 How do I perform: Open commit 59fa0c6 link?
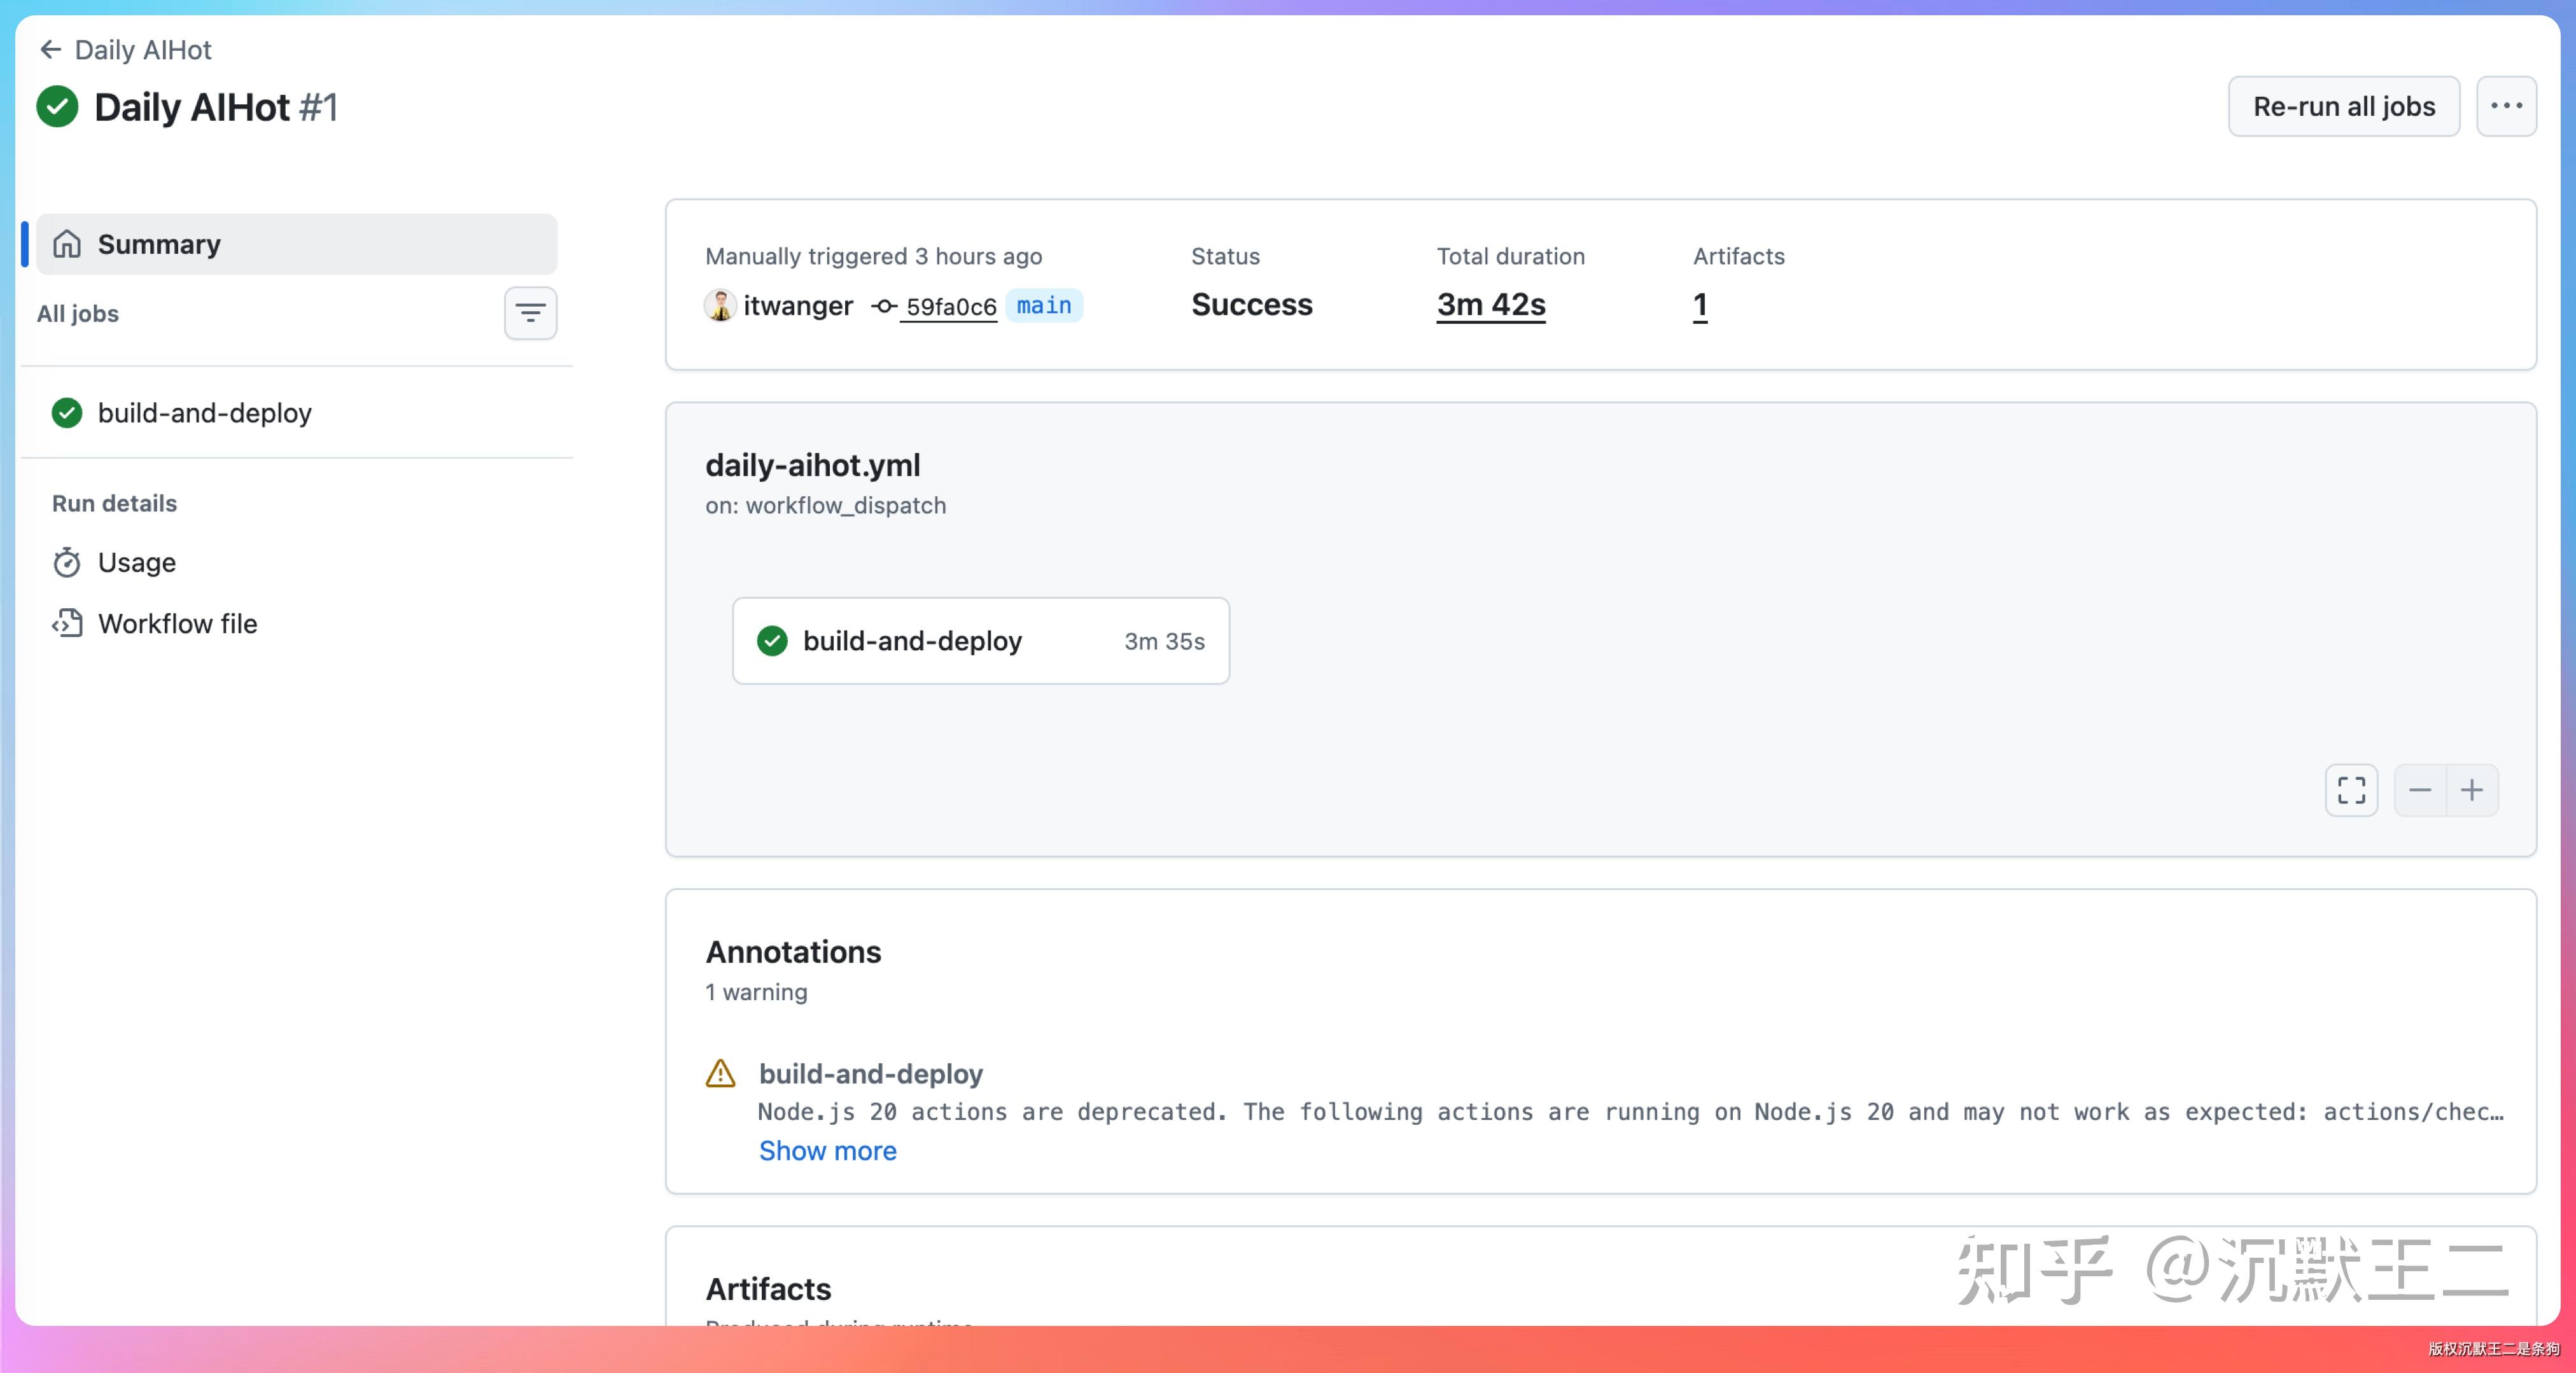tap(950, 306)
